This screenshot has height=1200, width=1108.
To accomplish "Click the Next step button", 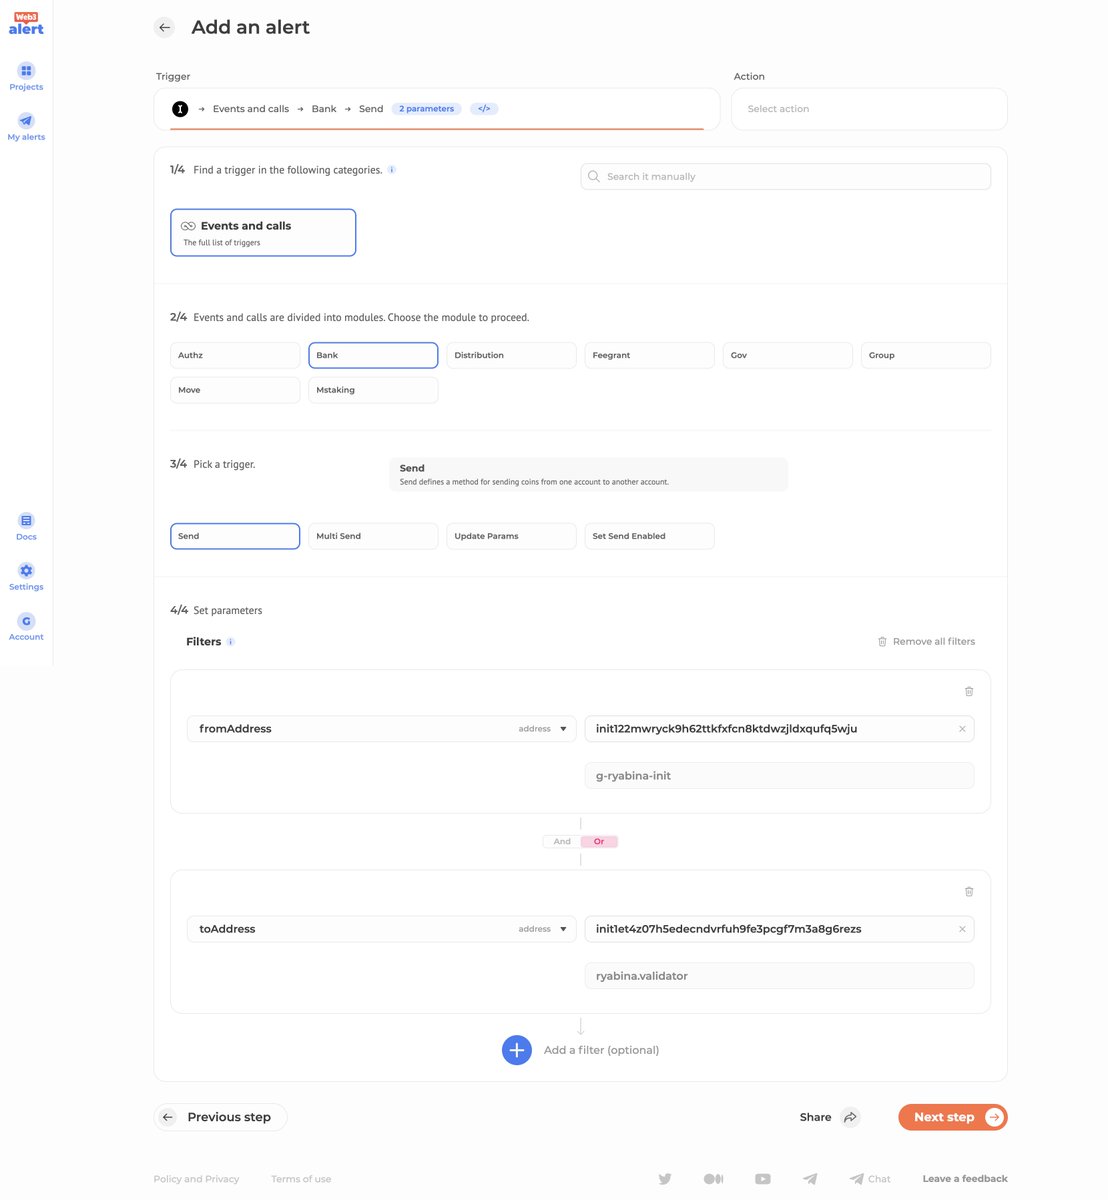I will [x=952, y=1117].
